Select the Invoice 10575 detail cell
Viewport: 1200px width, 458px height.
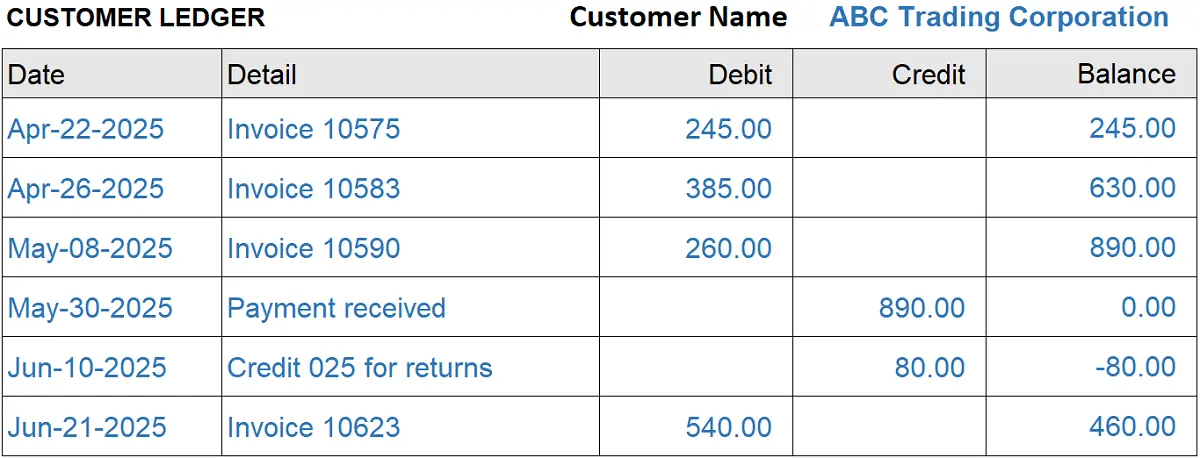point(313,129)
